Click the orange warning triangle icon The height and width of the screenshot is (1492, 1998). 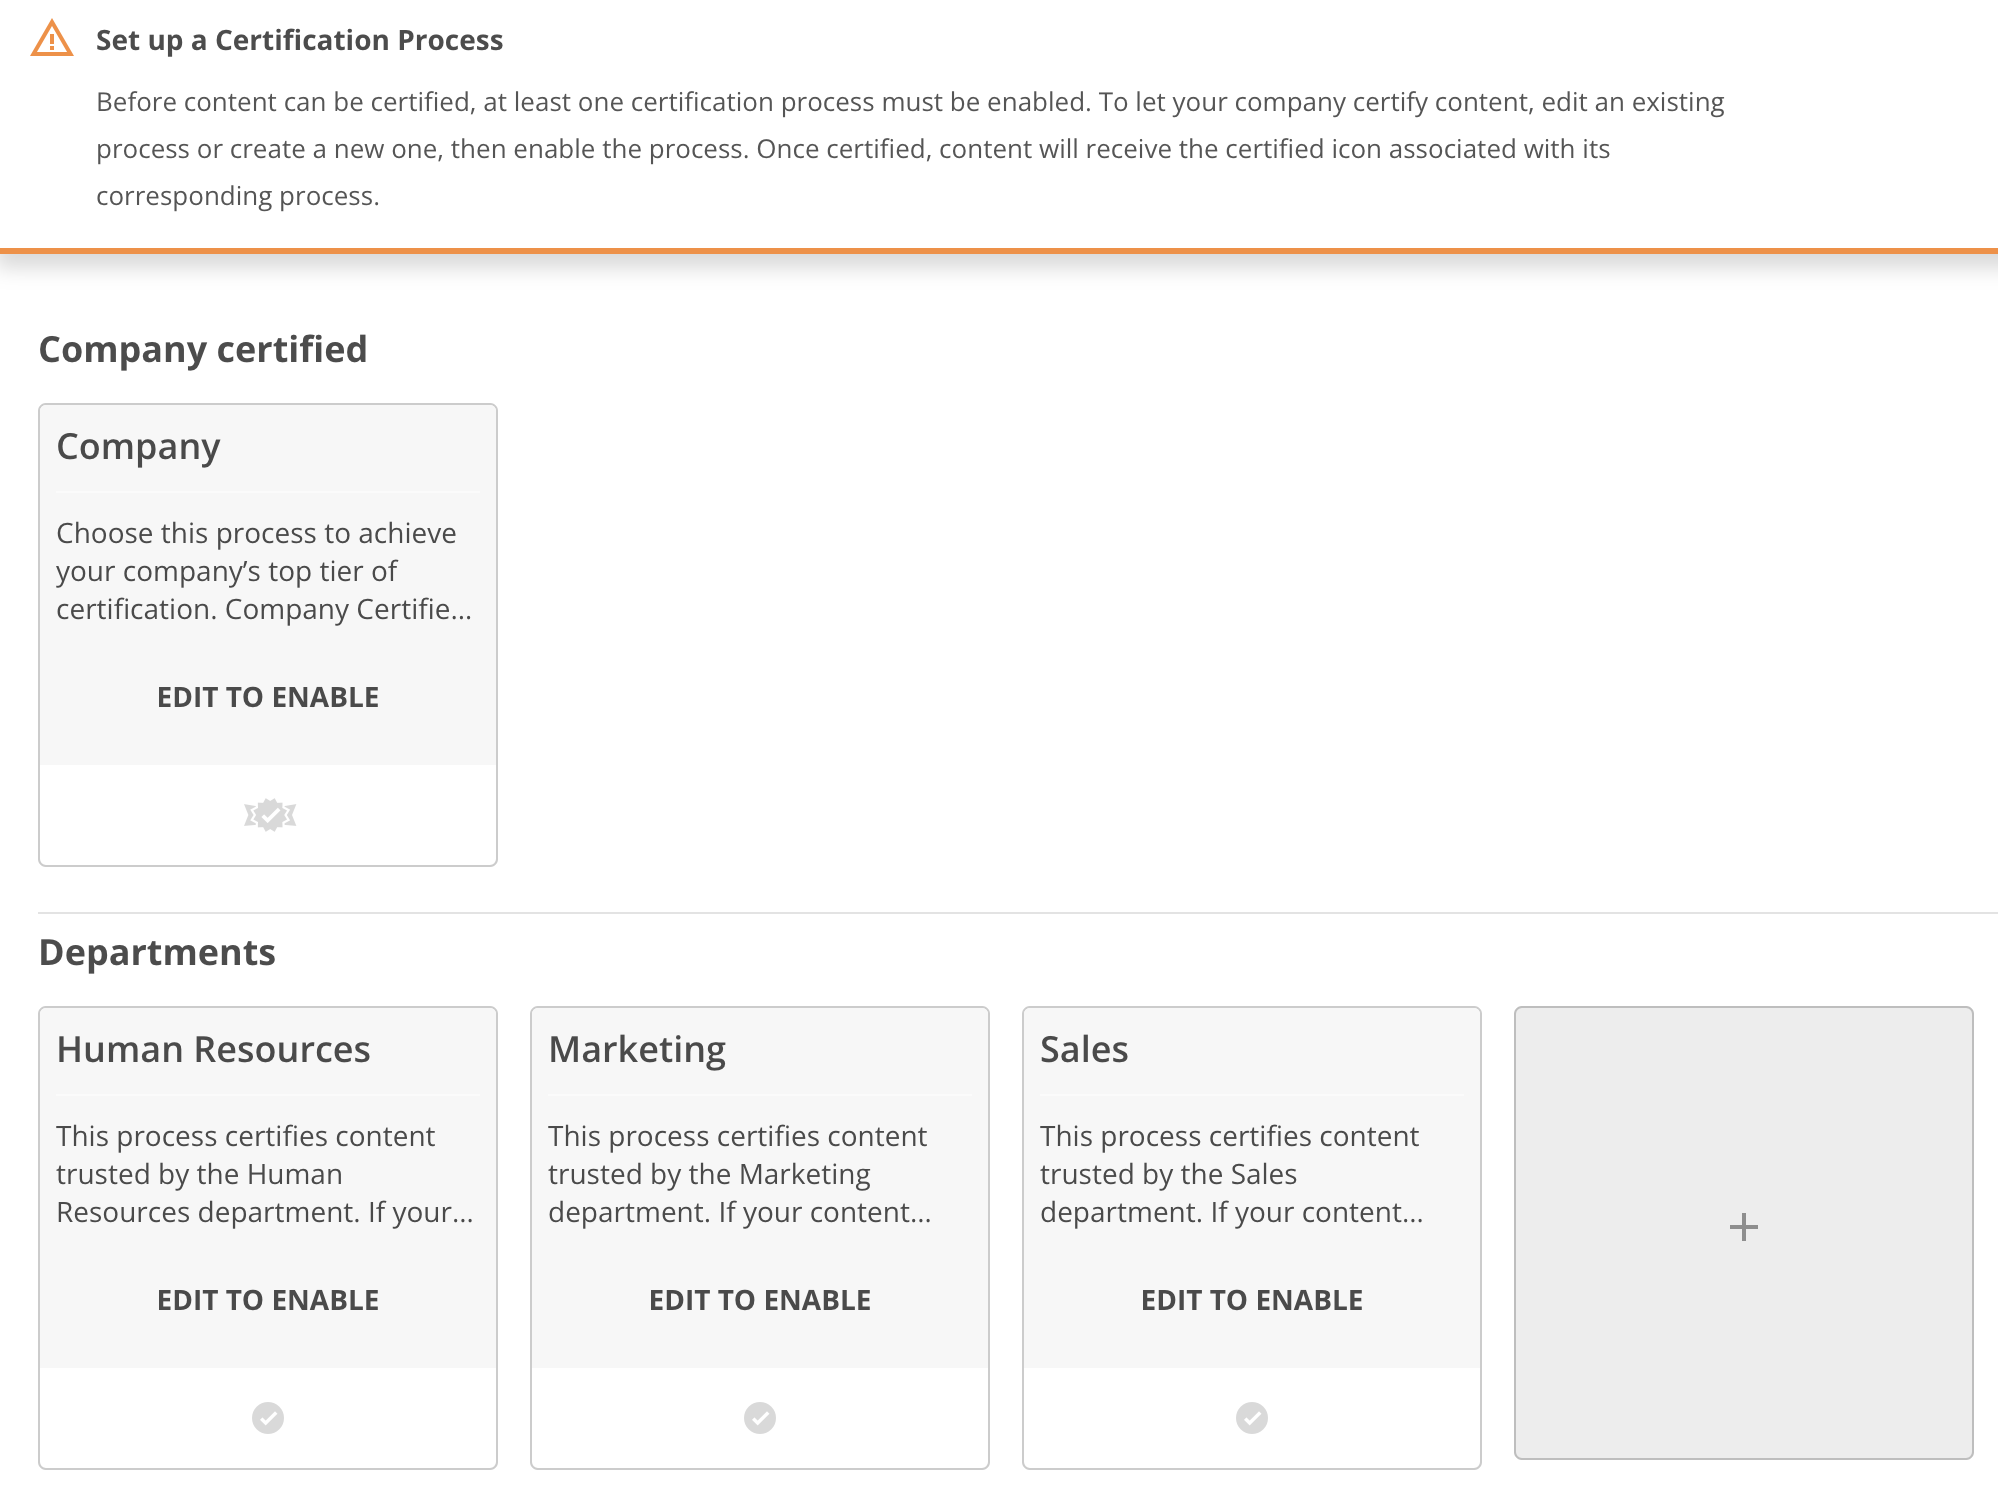tap(51, 39)
